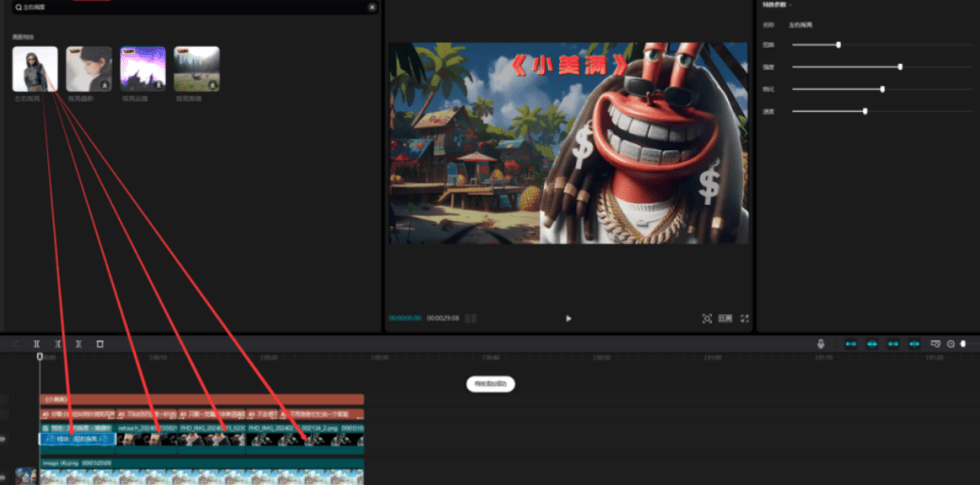Toggle fullscreen preview mode

[744, 318]
